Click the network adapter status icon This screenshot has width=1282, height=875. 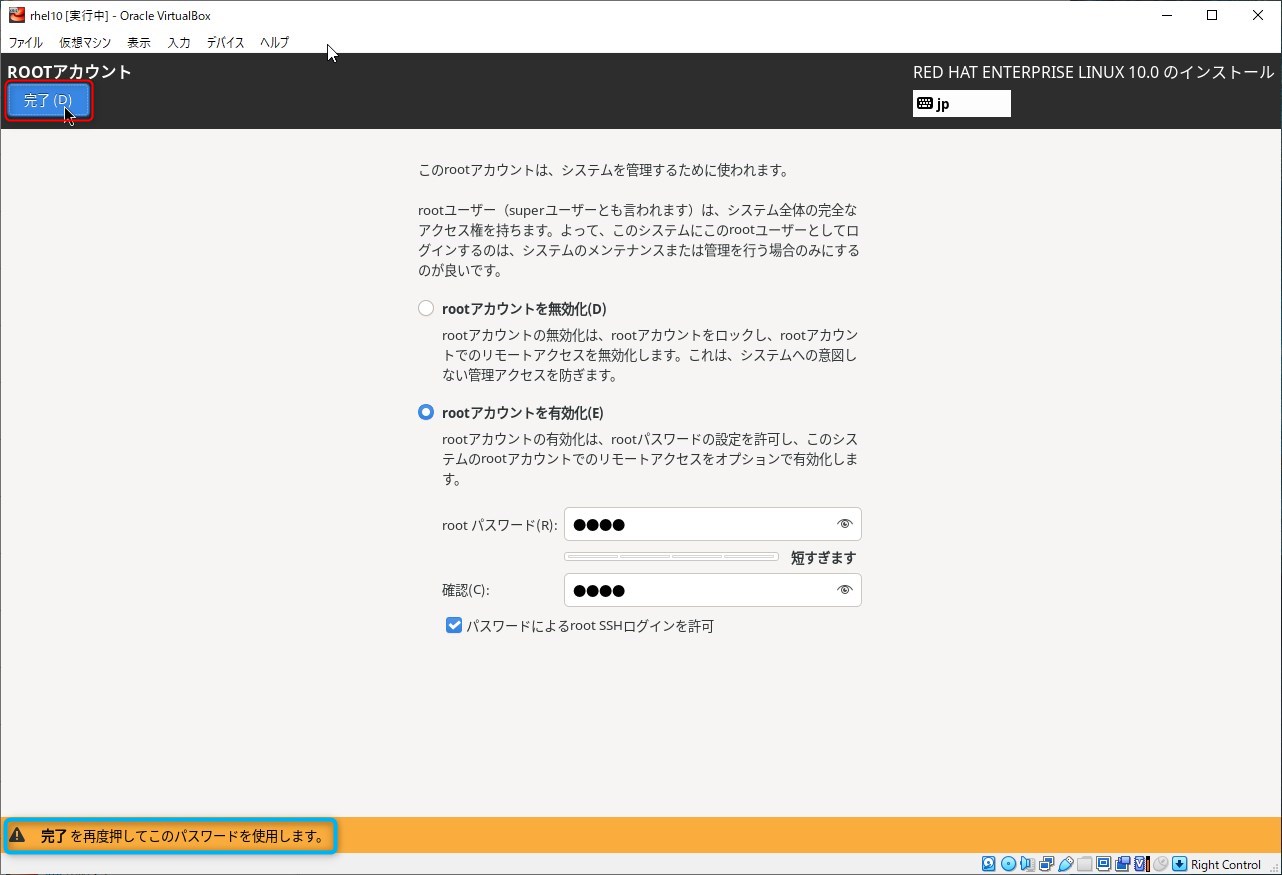tap(1046, 864)
